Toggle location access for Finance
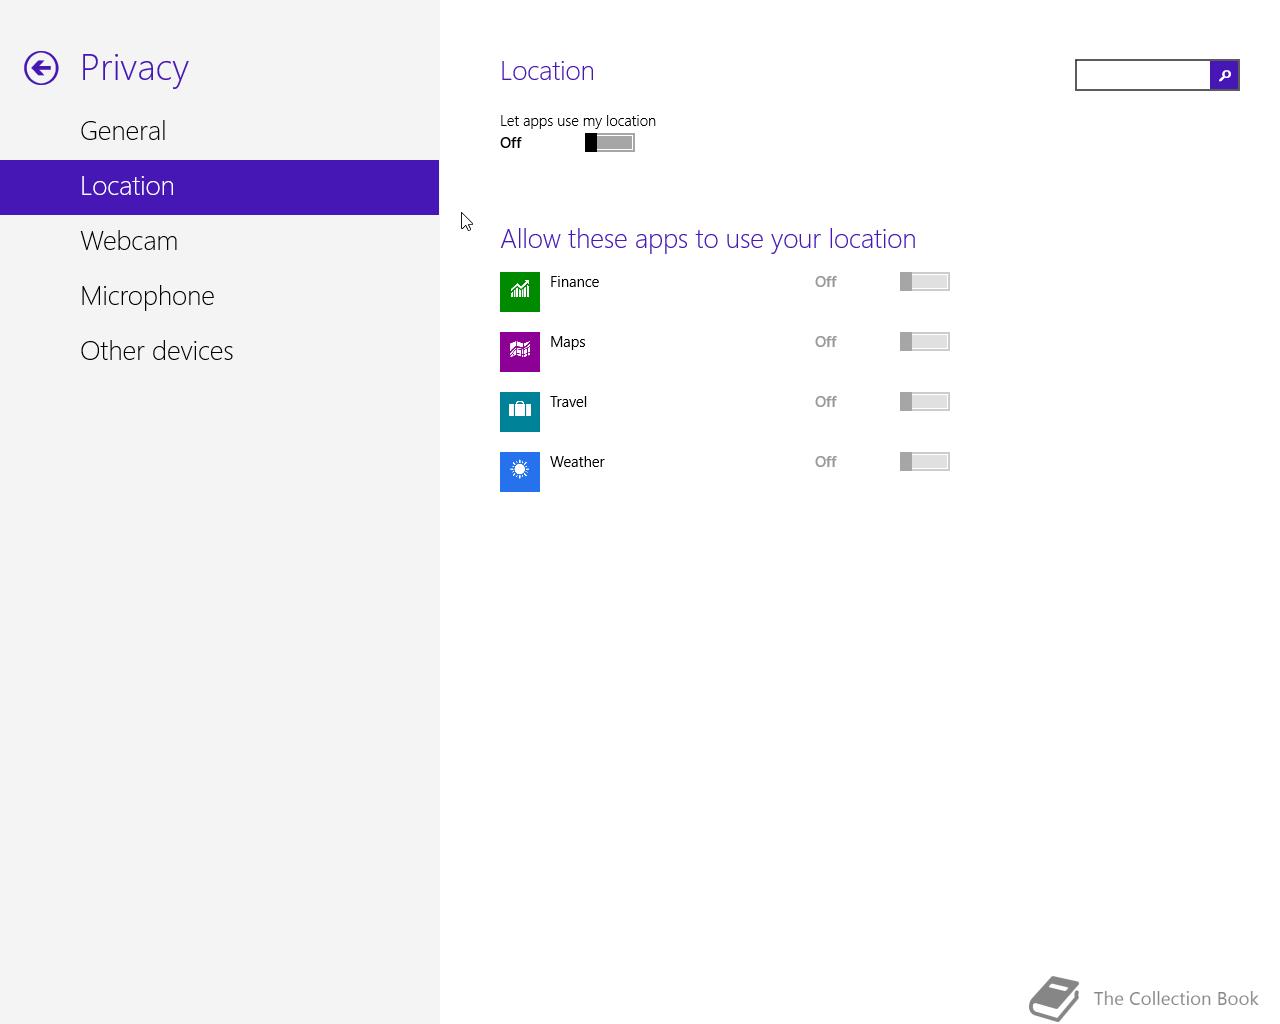The width and height of the screenshot is (1280, 1024). [925, 282]
